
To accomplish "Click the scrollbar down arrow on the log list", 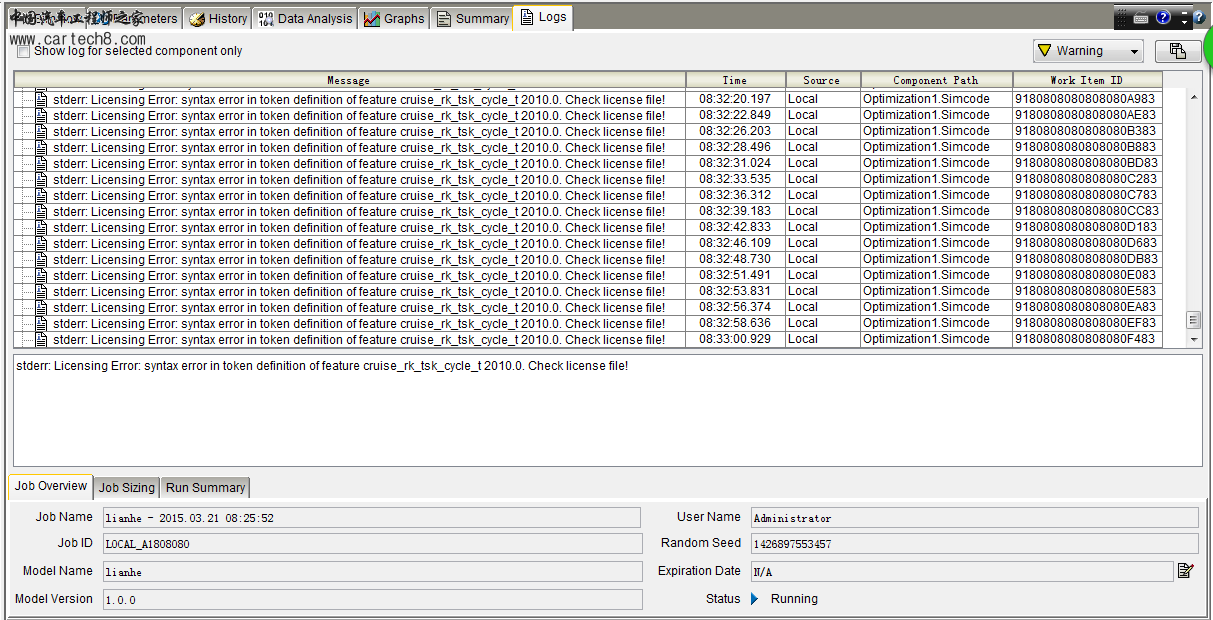I will (x=1193, y=339).
